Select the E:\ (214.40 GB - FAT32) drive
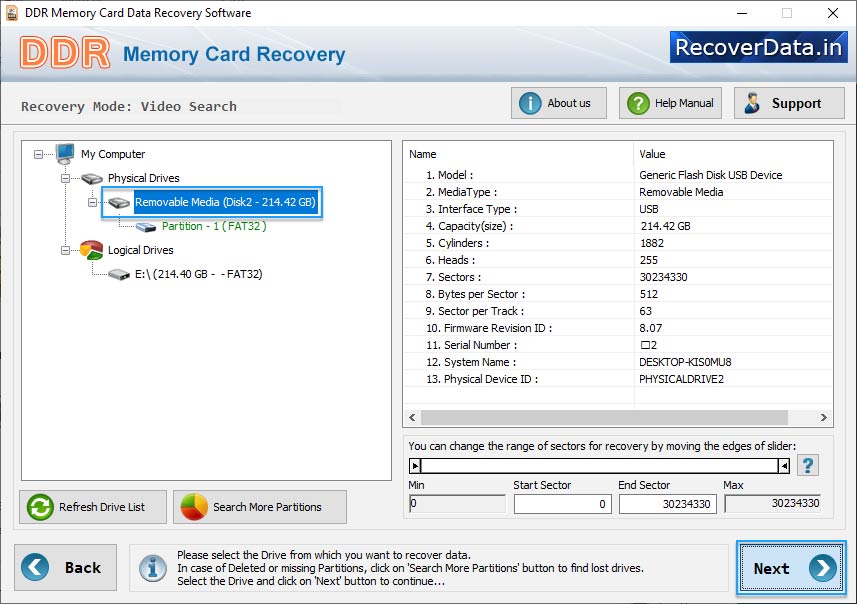857x604 pixels. (x=198, y=274)
